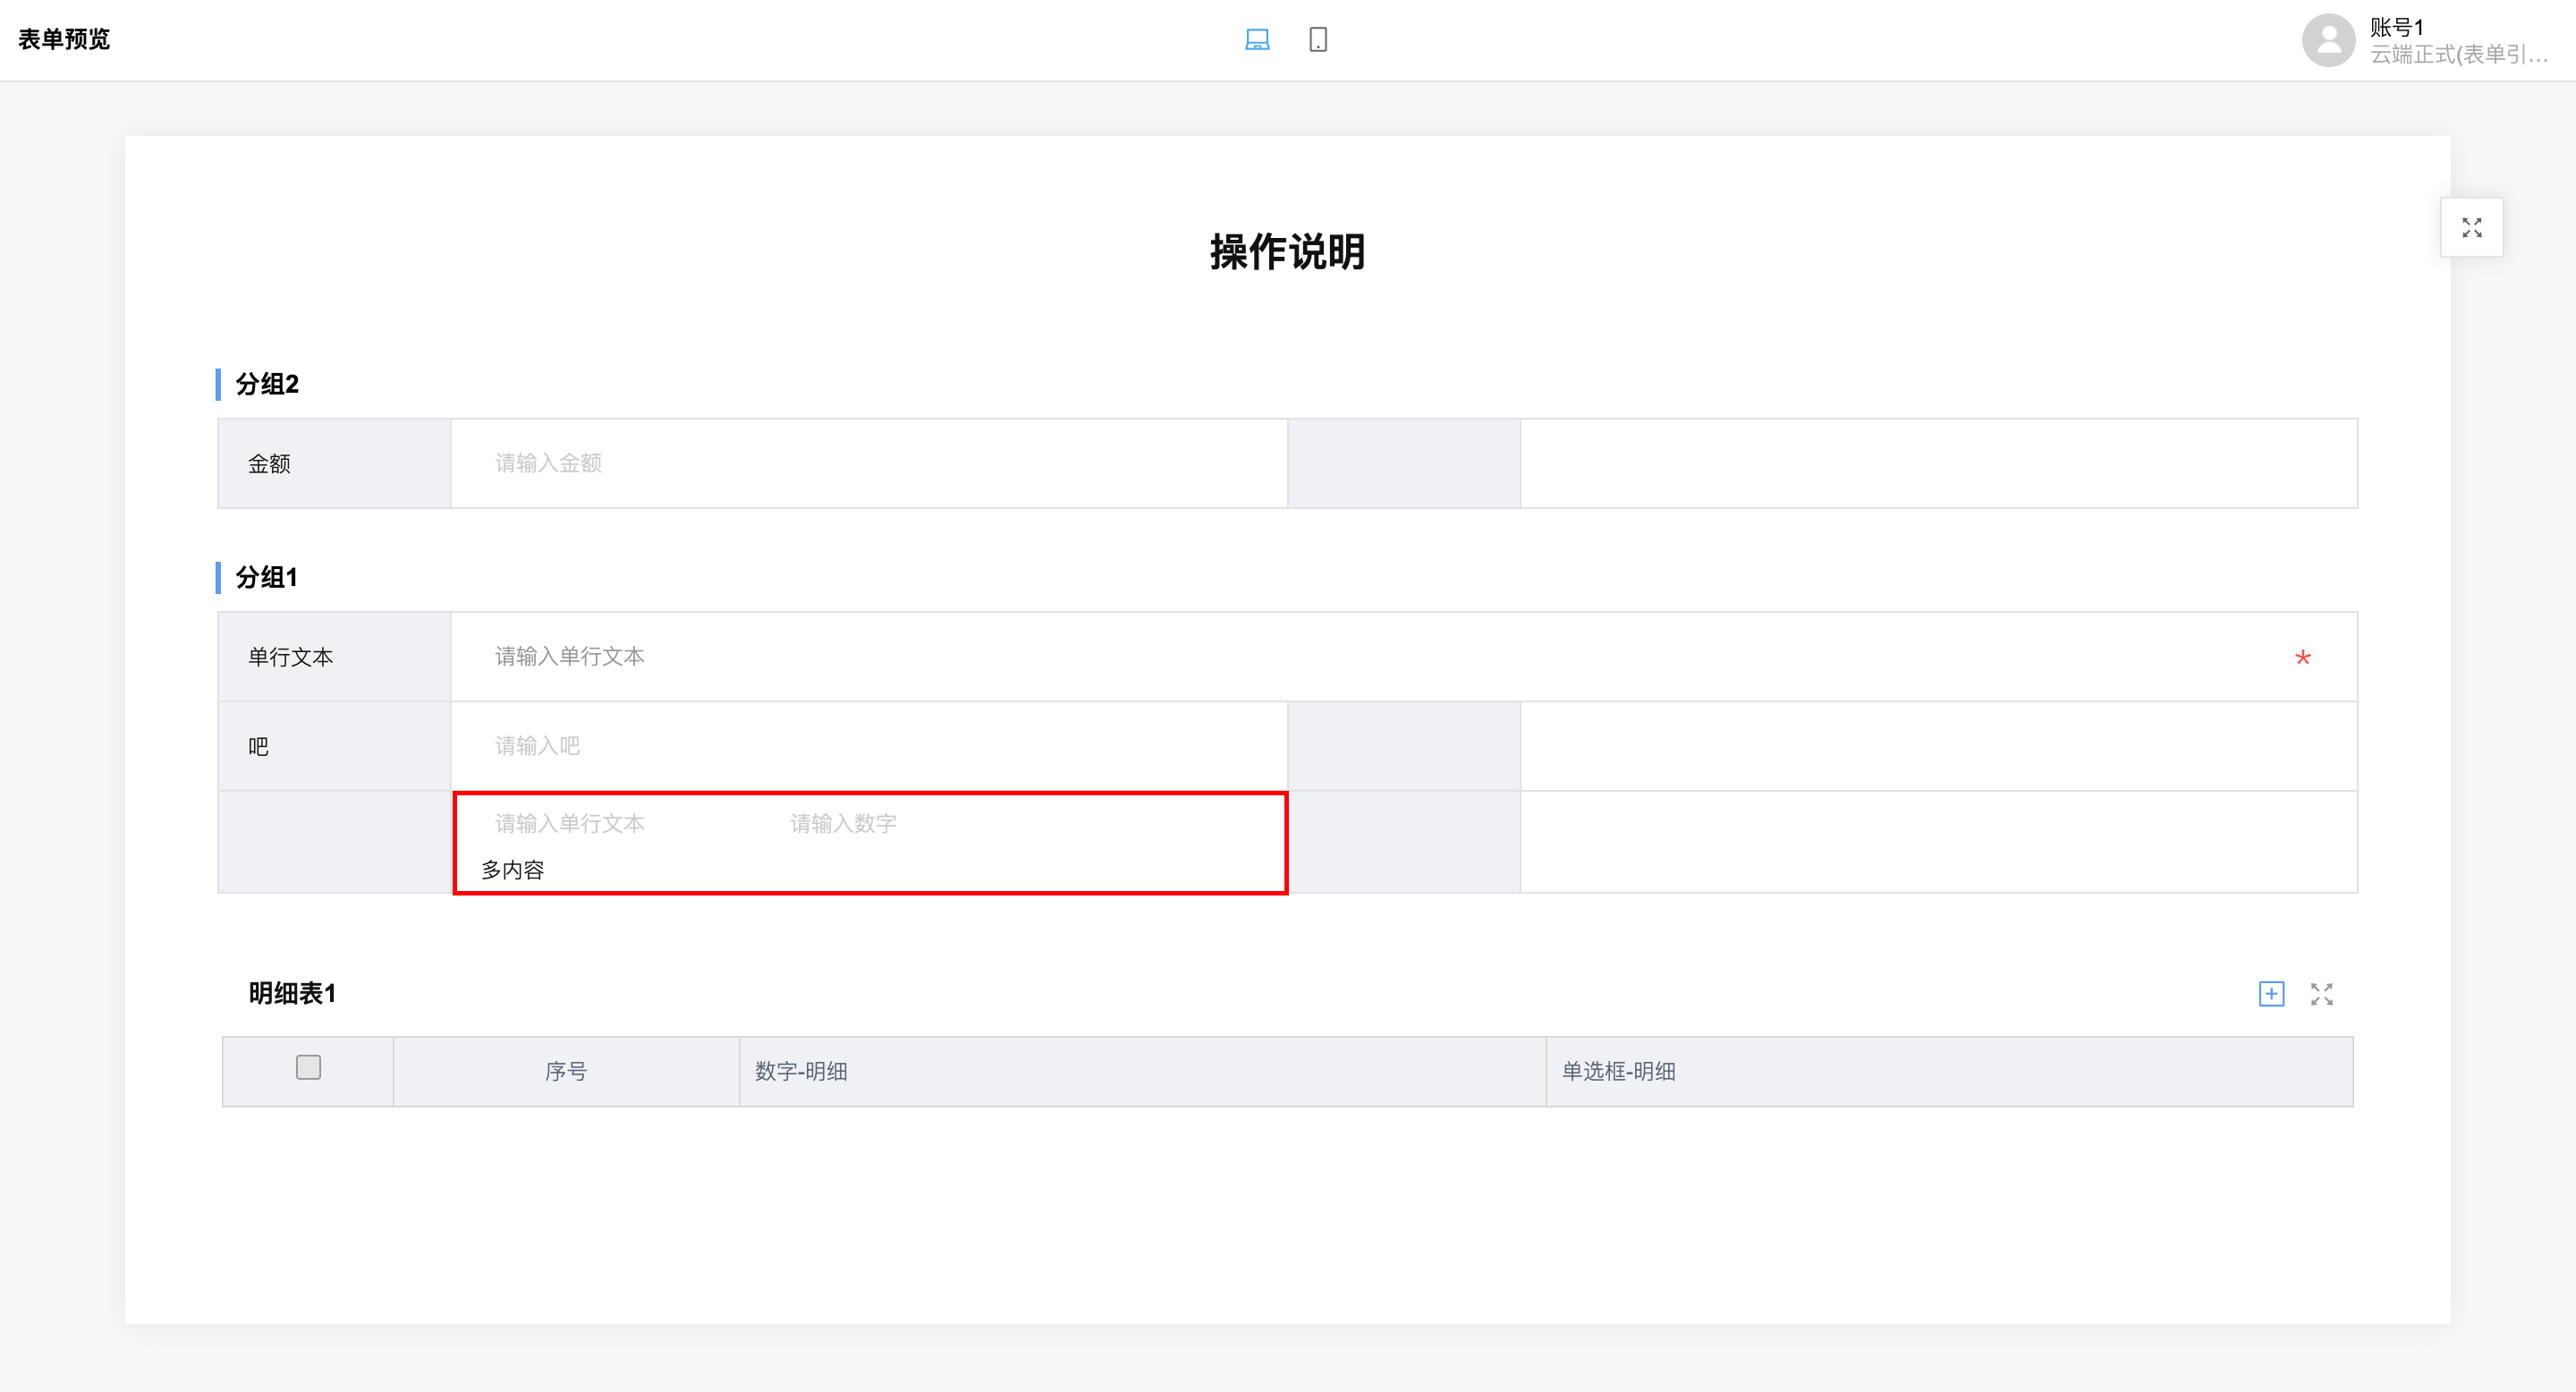The height and width of the screenshot is (1392, 2576).
Task: Tick the select-all checkbox in 明细表1
Action: 308,1068
